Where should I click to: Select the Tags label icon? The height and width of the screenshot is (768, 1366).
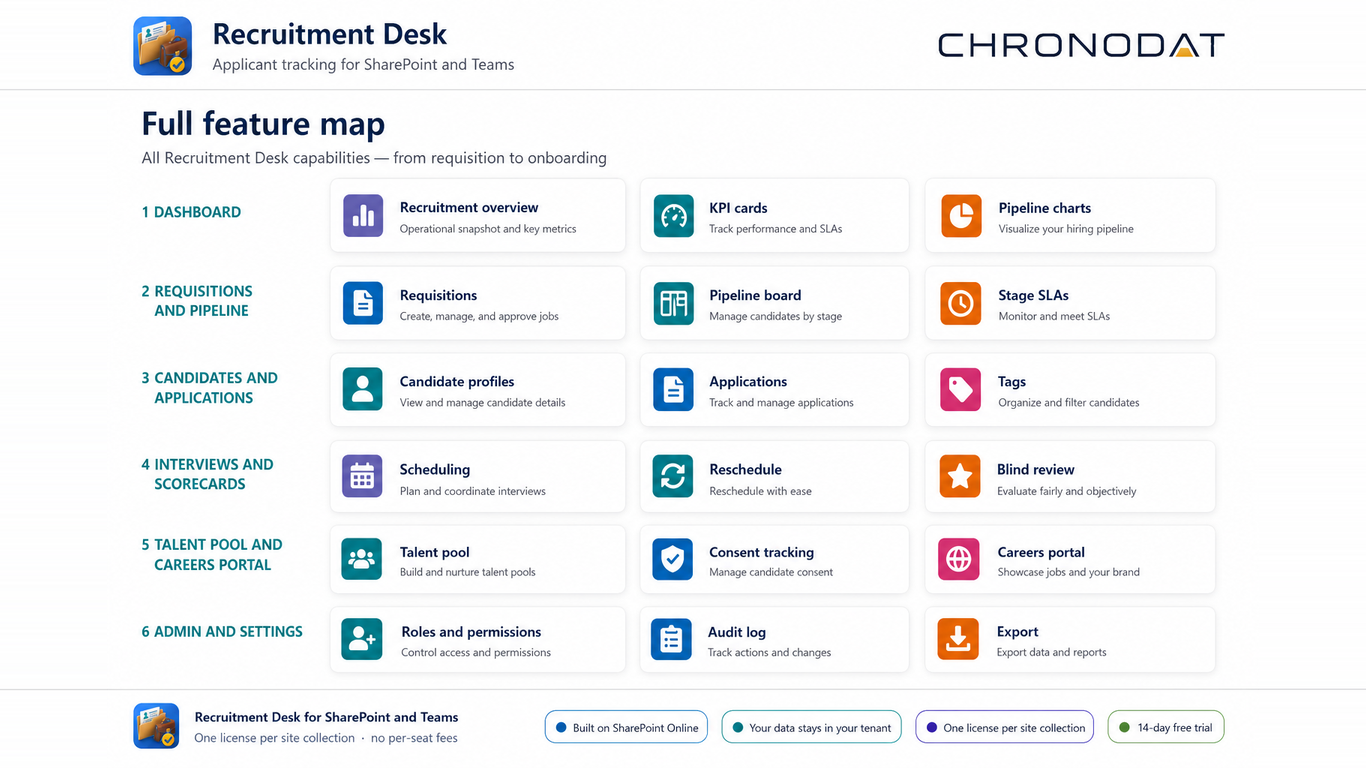(x=961, y=390)
